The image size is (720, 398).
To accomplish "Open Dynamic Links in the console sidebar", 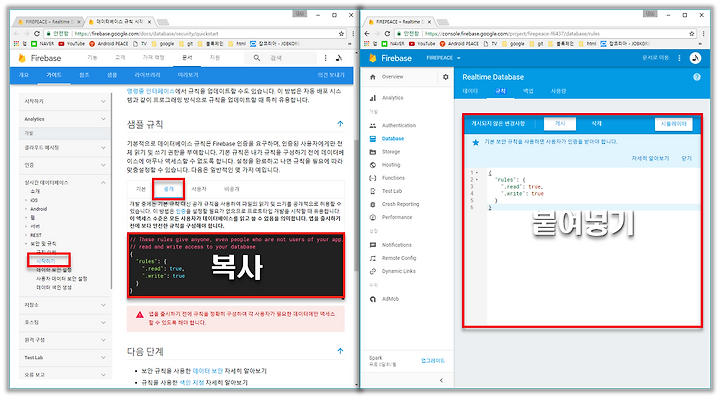I will pyautogui.click(x=399, y=271).
